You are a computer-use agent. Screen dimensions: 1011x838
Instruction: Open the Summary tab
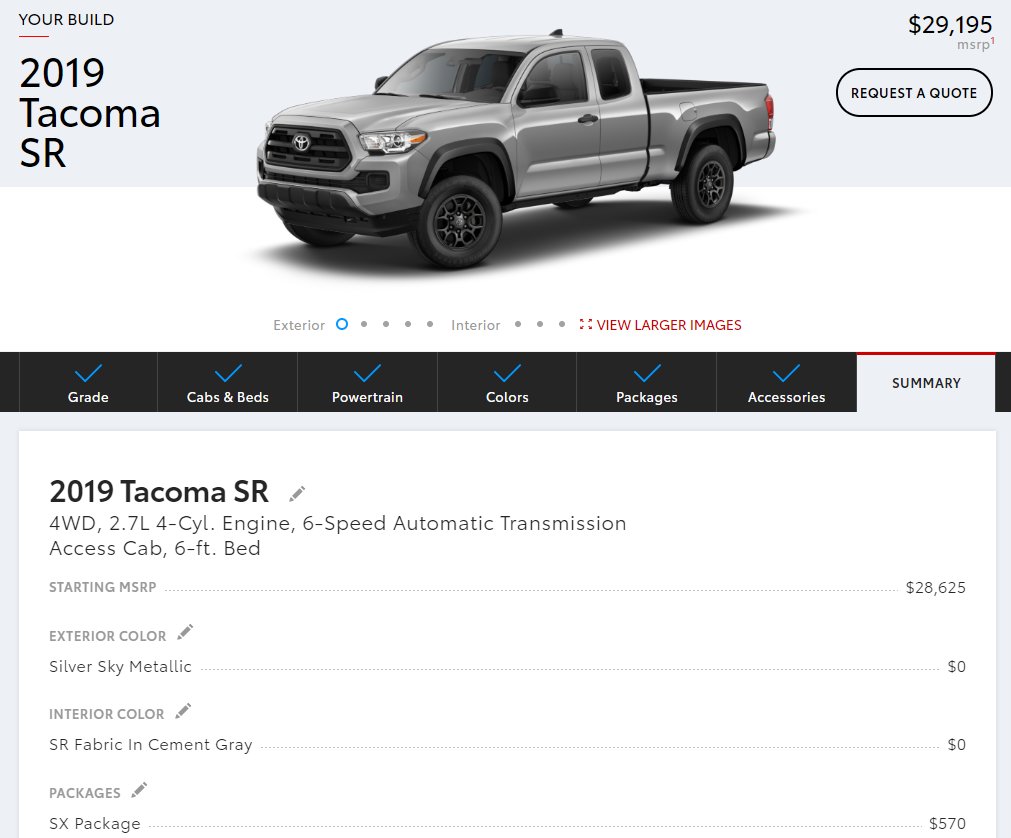pos(926,383)
